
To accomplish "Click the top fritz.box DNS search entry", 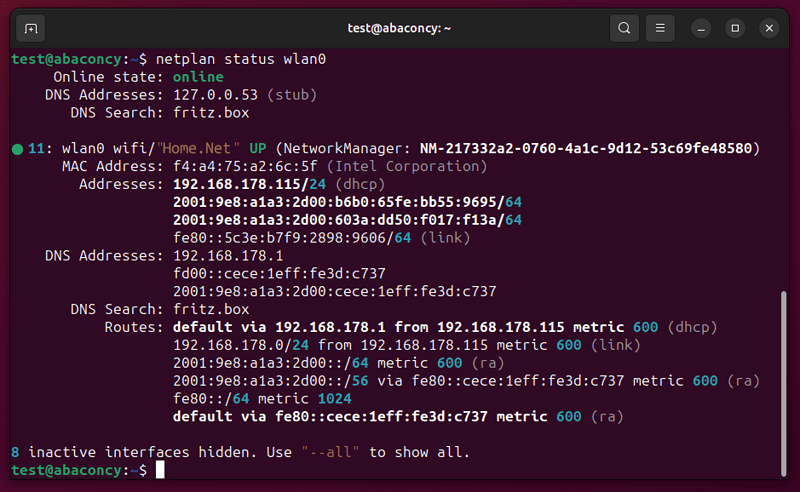I will click(211, 113).
